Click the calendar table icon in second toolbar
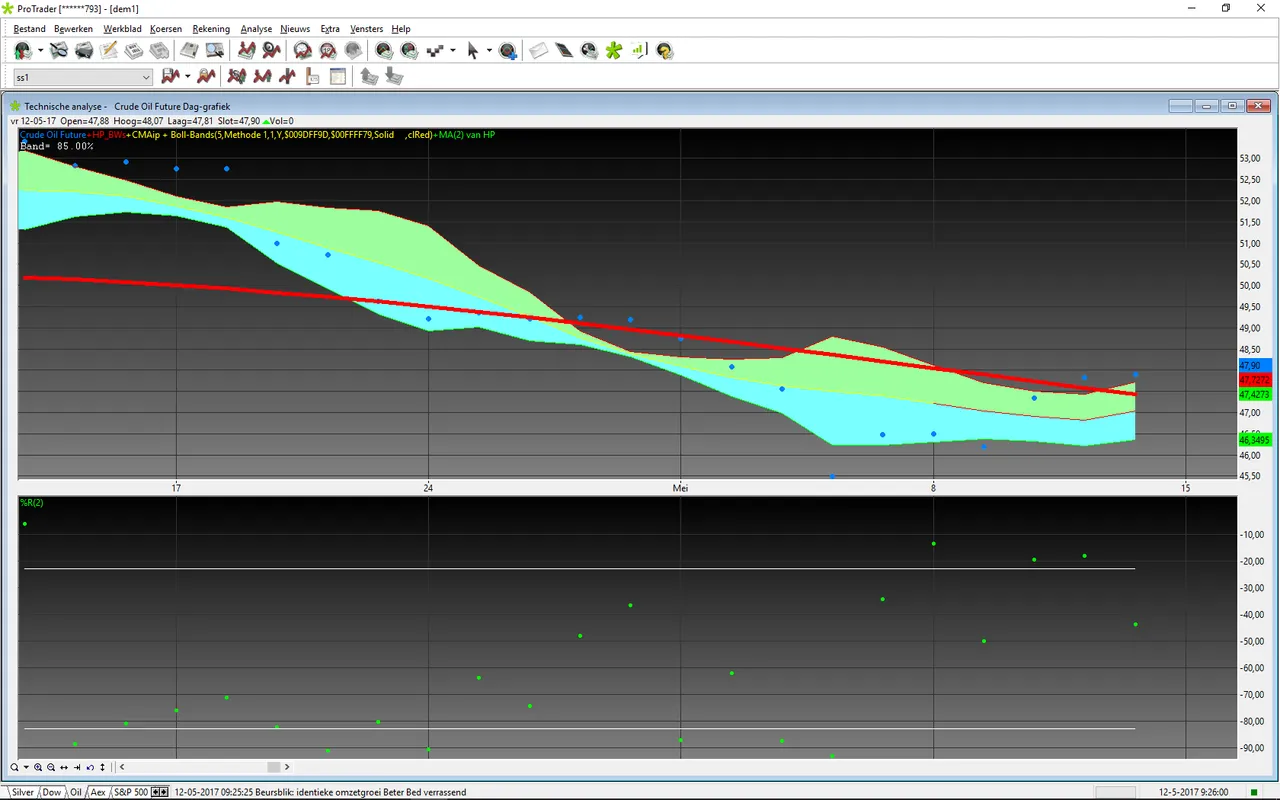The image size is (1280, 800). pyautogui.click(x=338, y=76)
